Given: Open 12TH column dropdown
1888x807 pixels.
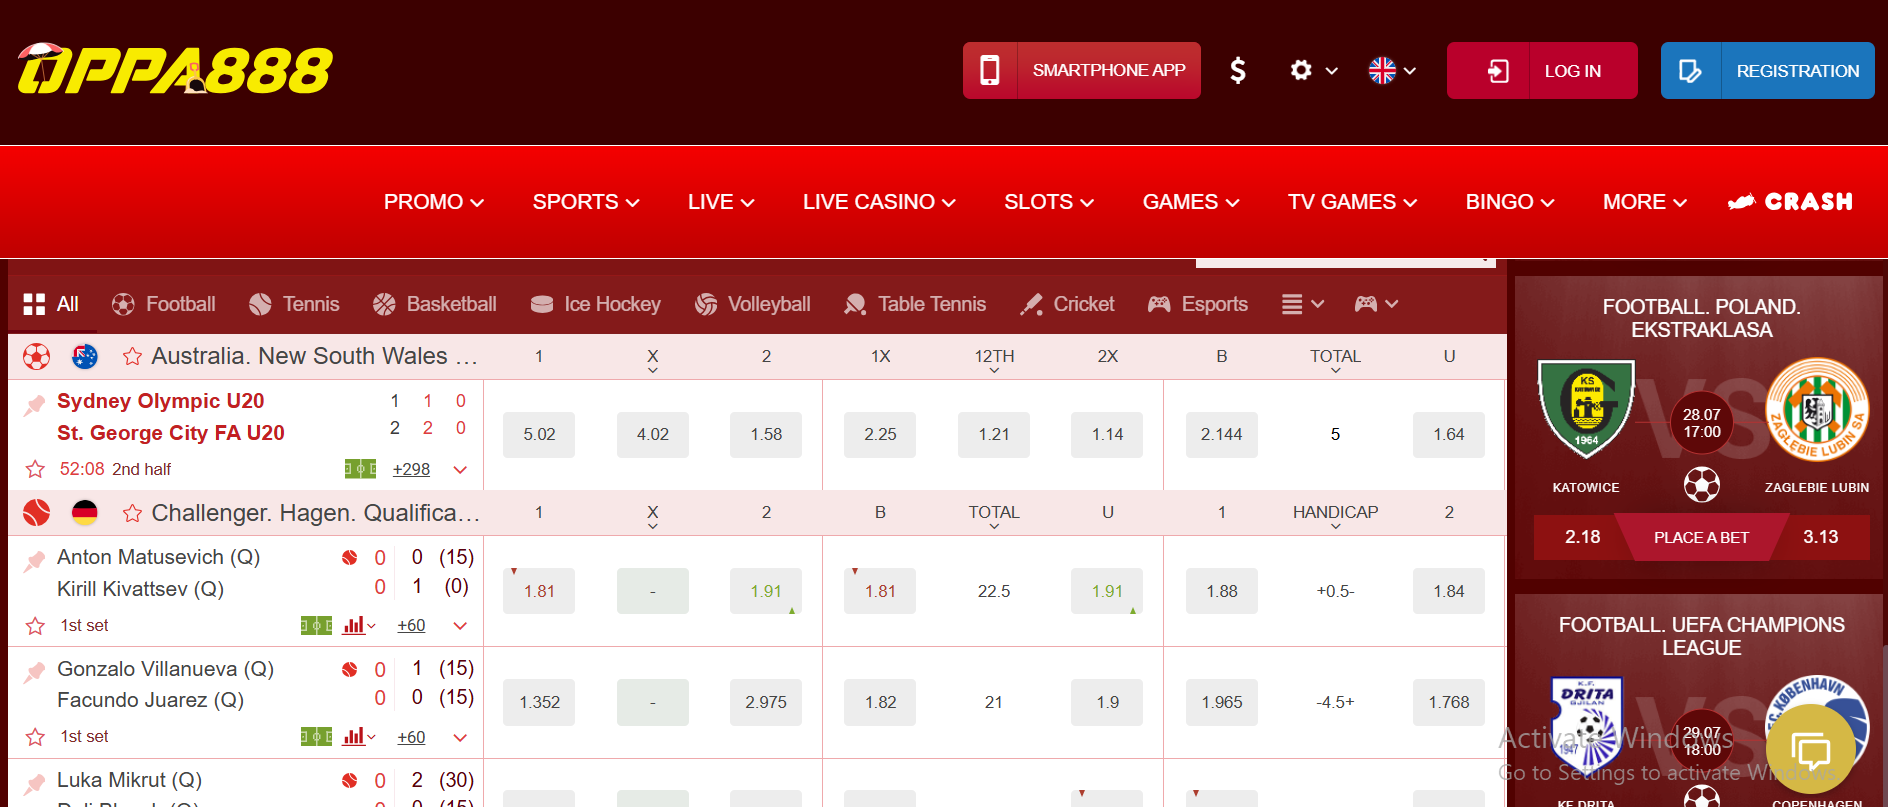Looking at the screenshot, I should [994, 361].
